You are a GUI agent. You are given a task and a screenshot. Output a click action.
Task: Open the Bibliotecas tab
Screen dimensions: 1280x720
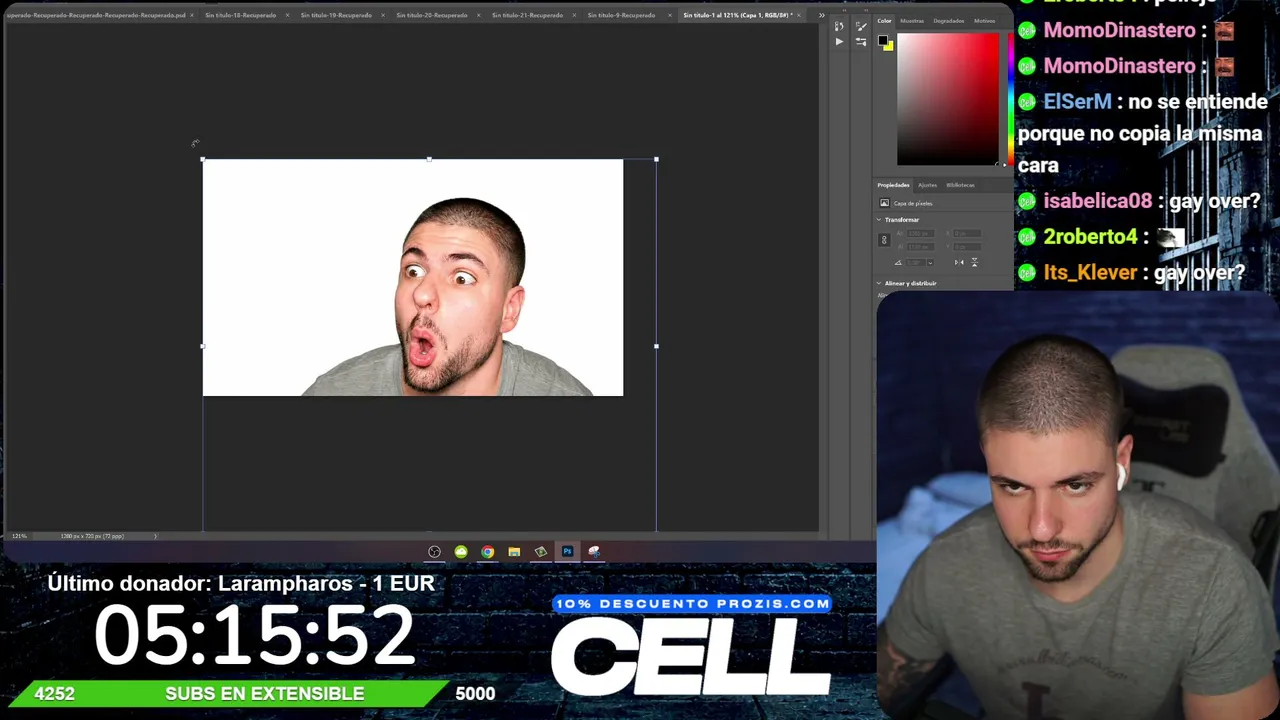pos(960,185)
